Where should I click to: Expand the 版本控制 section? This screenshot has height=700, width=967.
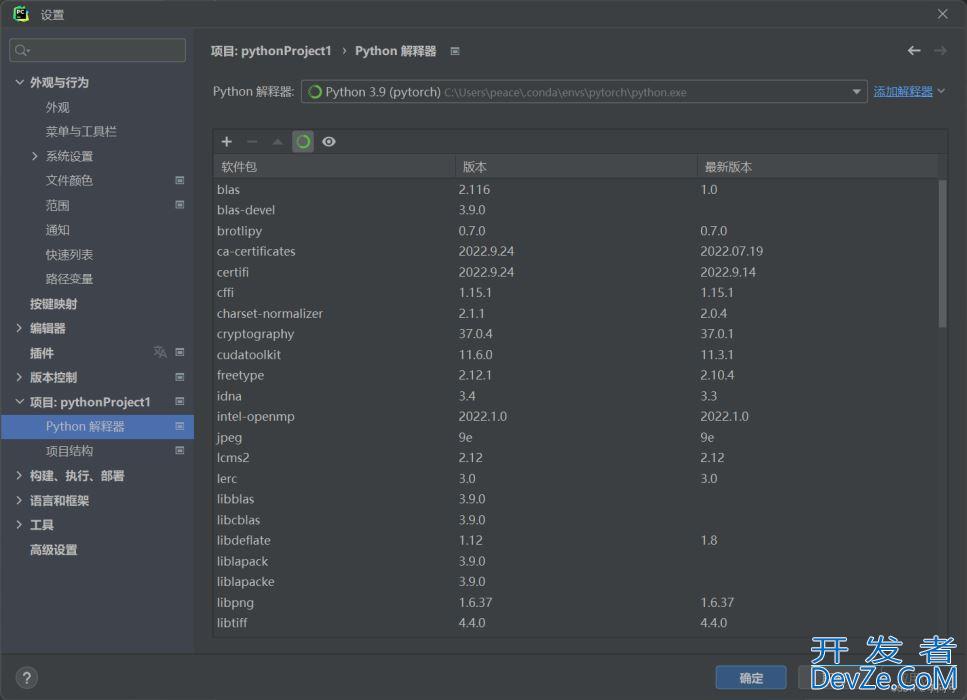point(19,377)
